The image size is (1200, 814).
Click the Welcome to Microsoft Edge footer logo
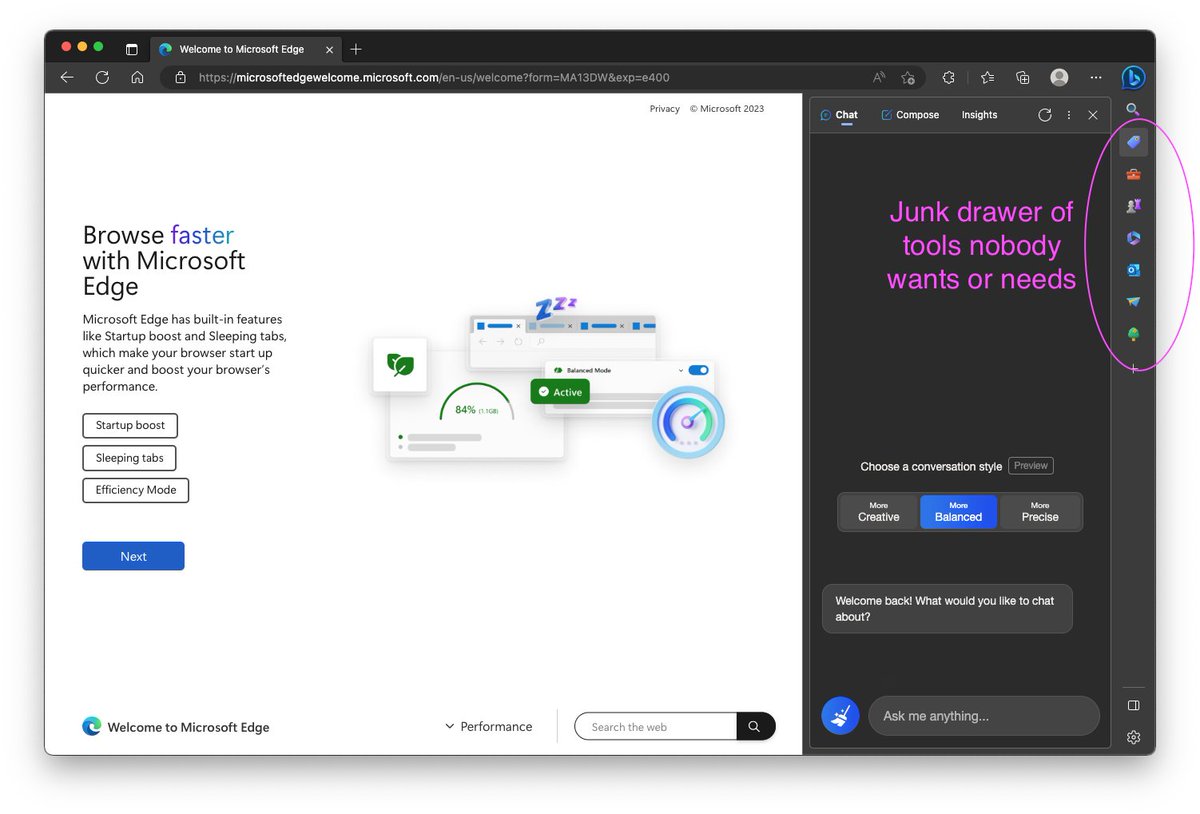point(175,727)
